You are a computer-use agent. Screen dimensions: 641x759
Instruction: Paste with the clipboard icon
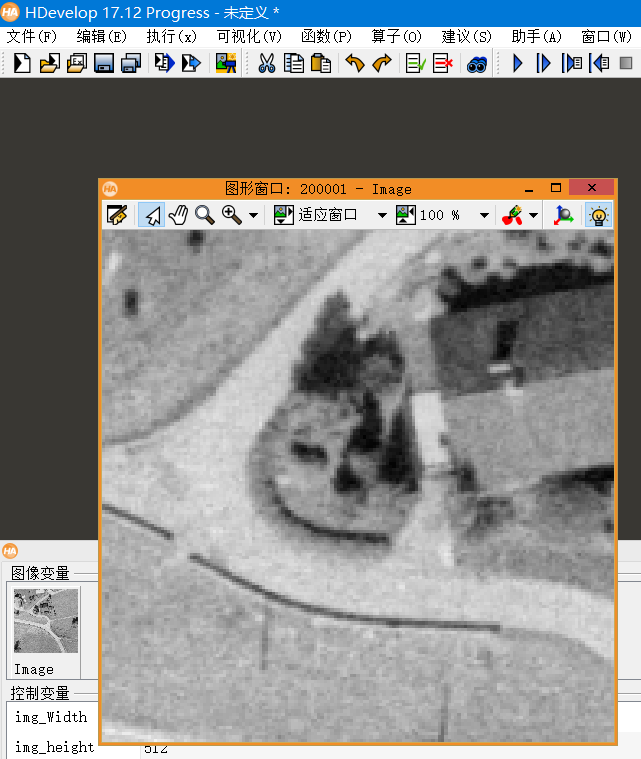[320, 63]
